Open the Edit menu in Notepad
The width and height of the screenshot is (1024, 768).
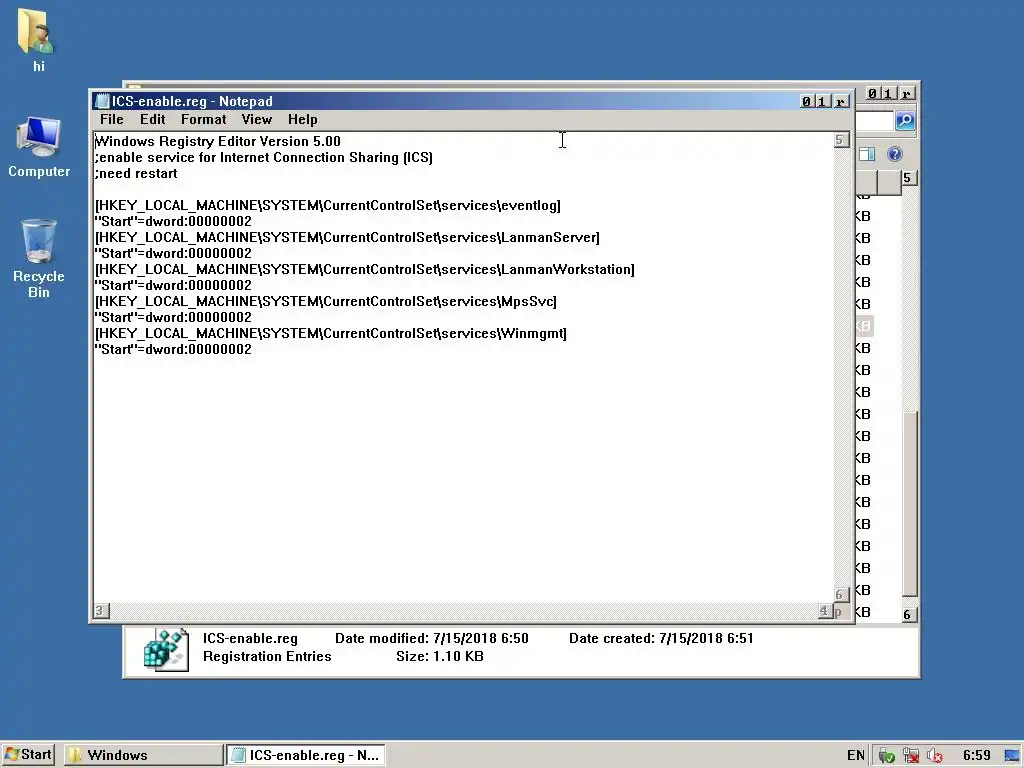click(x=153, y=120)
